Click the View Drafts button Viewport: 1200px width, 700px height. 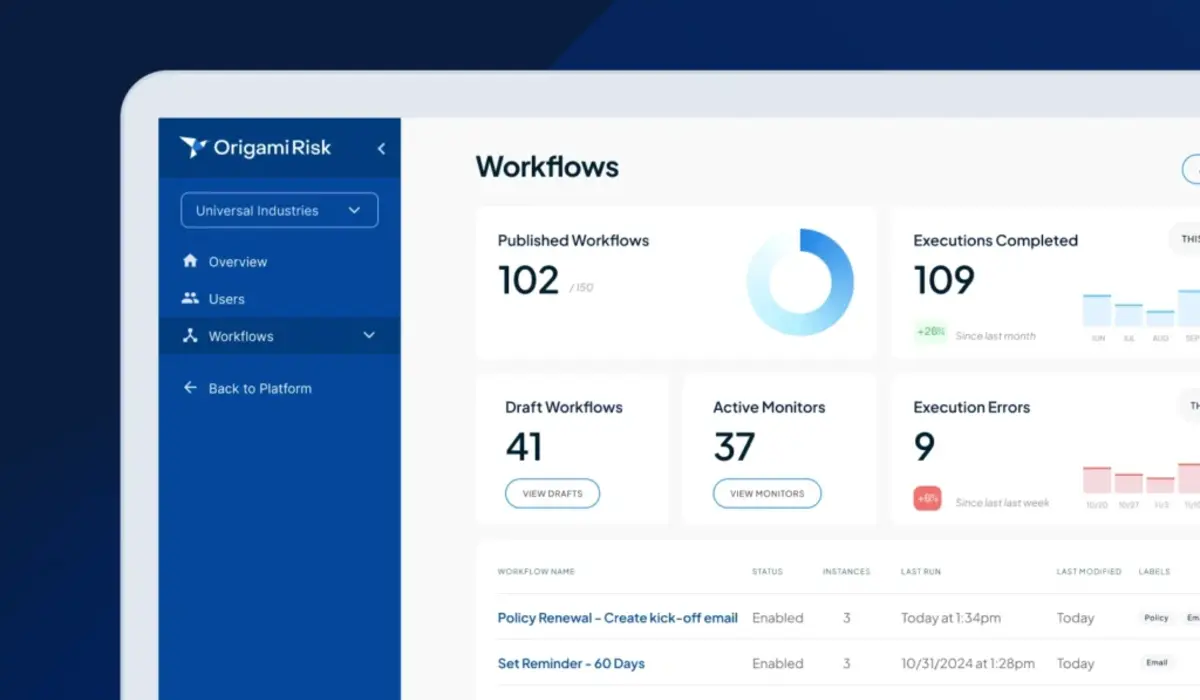point(552,493)
